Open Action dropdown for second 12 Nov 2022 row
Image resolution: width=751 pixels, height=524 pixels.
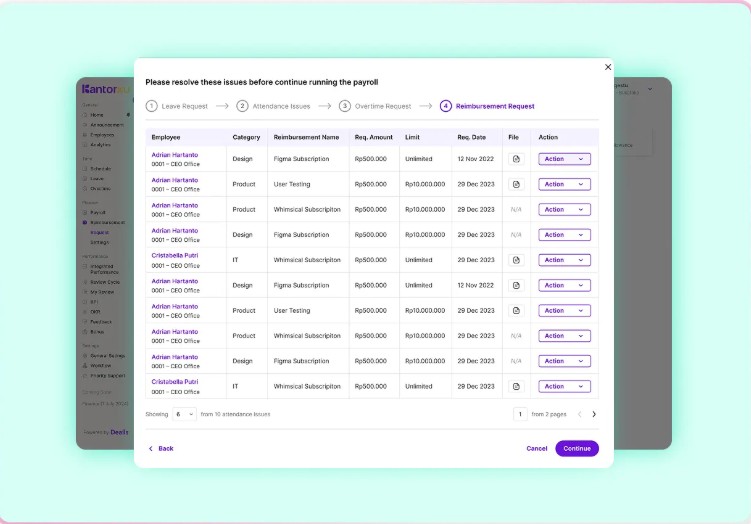(x=564, y=285)
